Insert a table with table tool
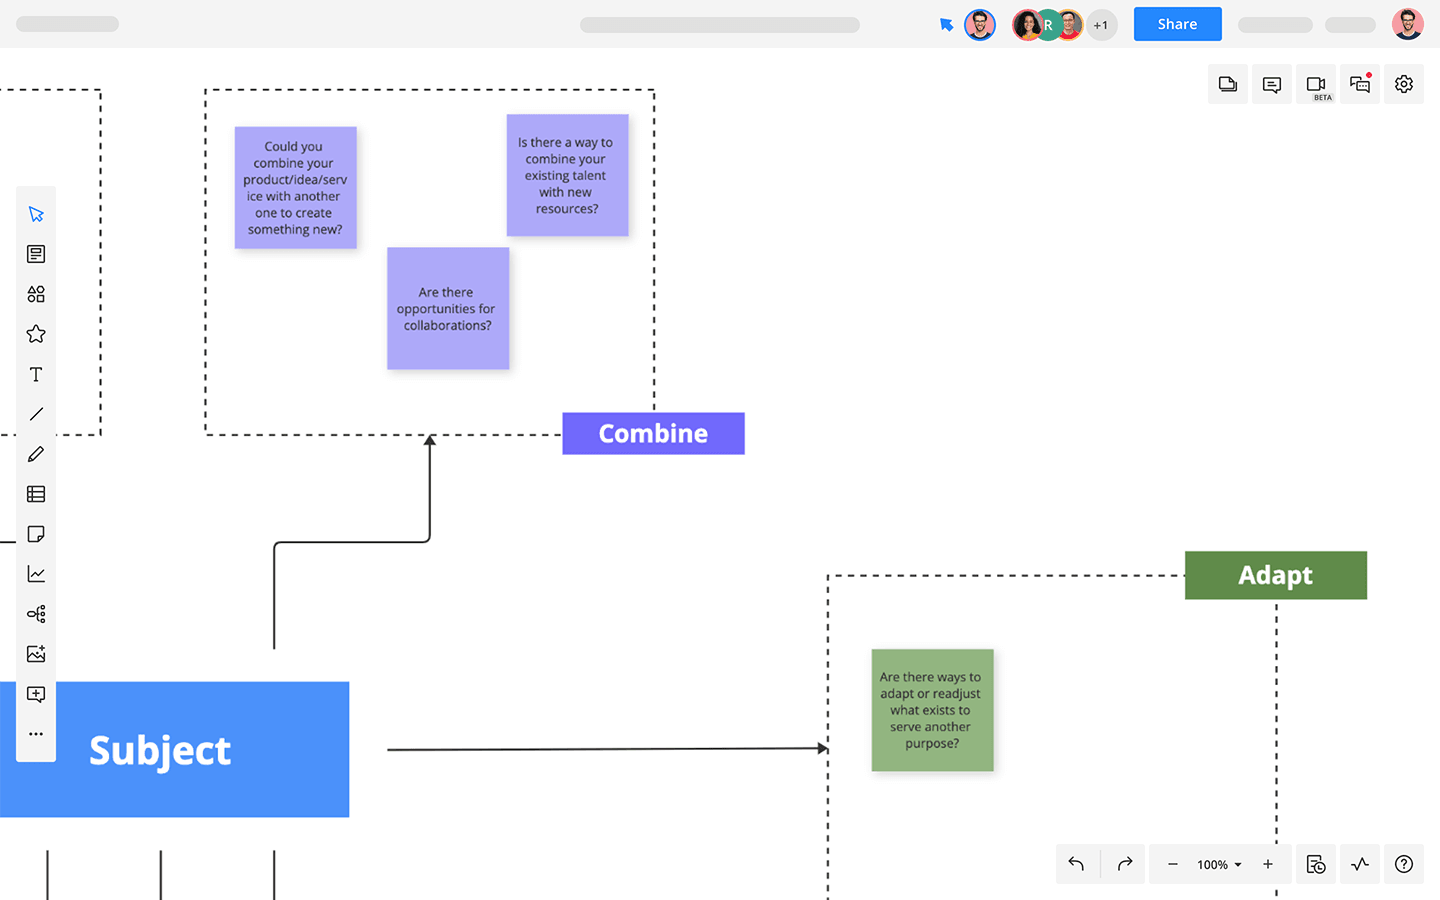This screenshot has height=900, width=1440. [36, 494]
